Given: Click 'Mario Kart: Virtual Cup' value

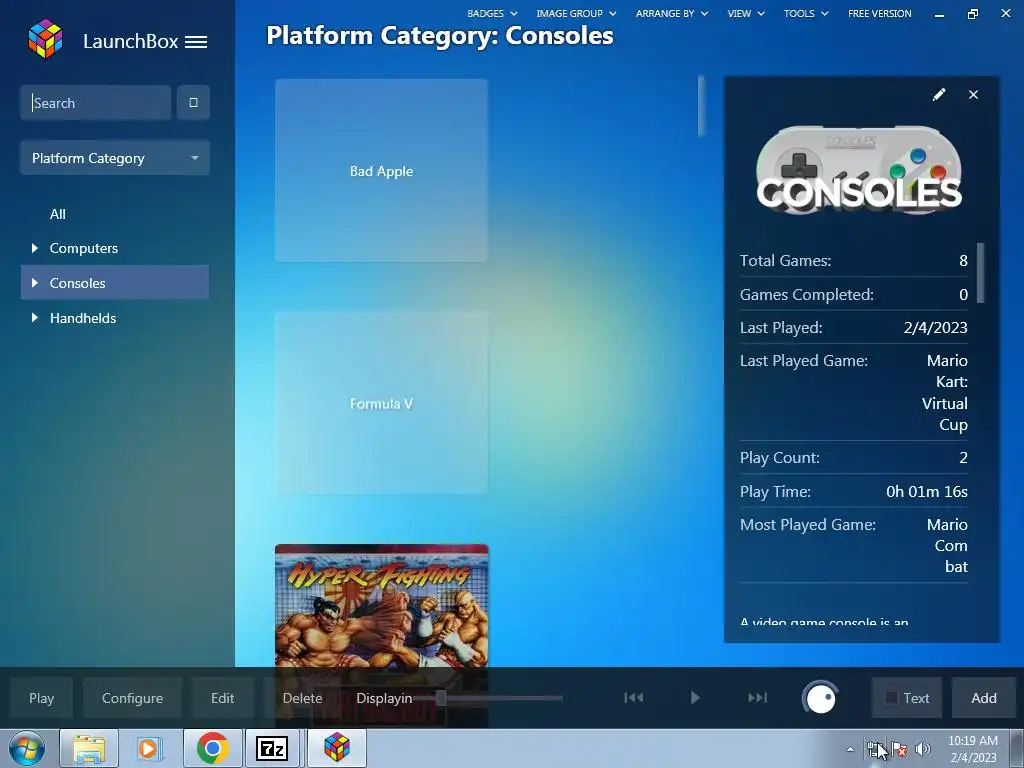Looking at the screenshot, I should (945, 392).
